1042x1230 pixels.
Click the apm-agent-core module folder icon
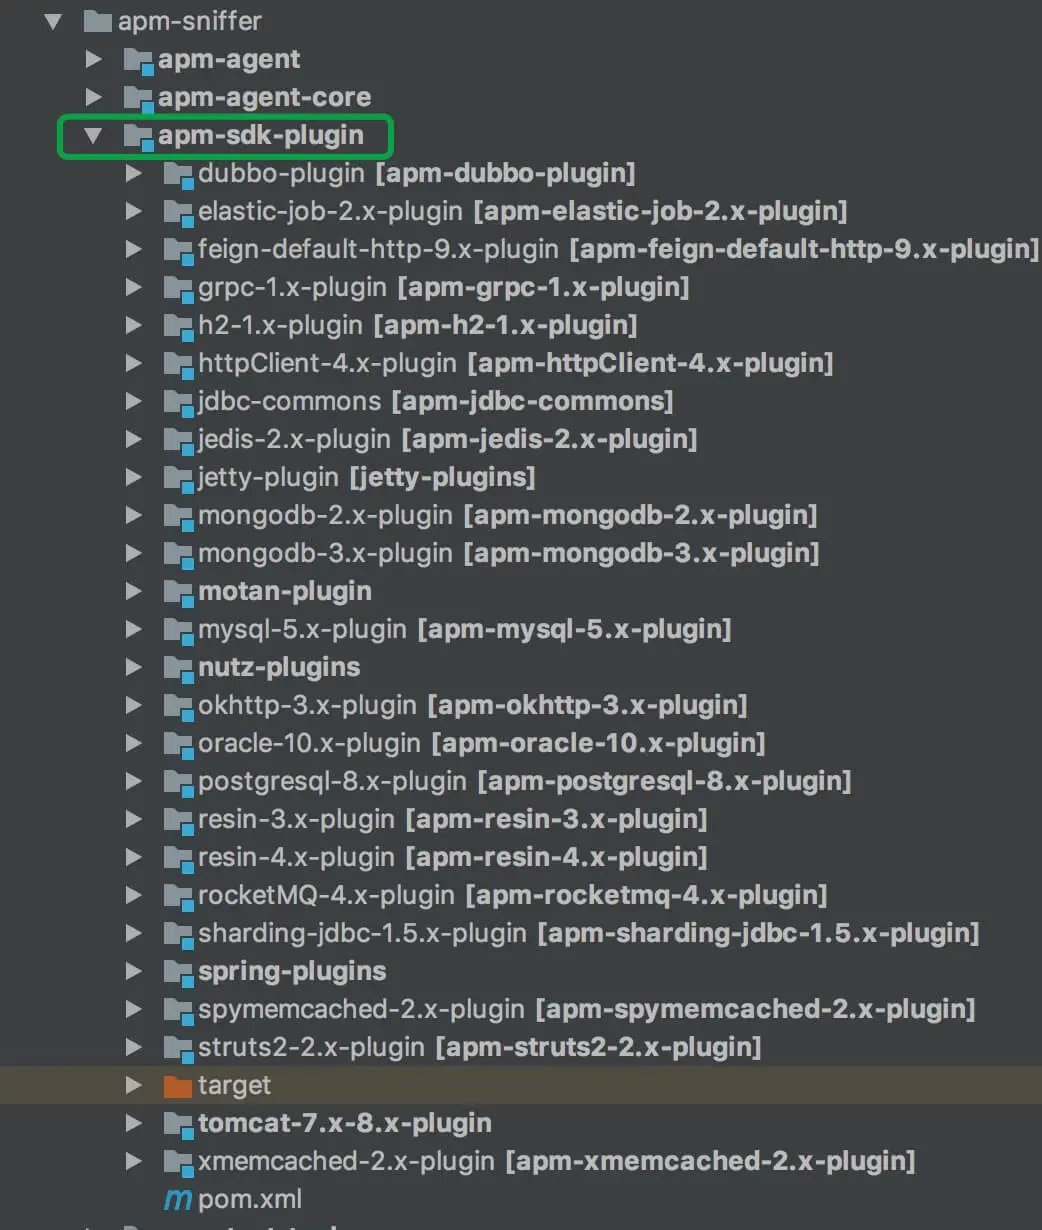click(138, 98)
